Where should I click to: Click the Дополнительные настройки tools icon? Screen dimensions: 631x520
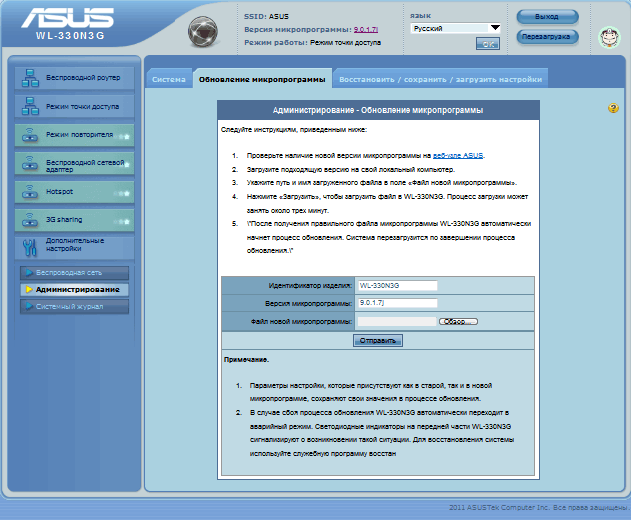point(29,246)
